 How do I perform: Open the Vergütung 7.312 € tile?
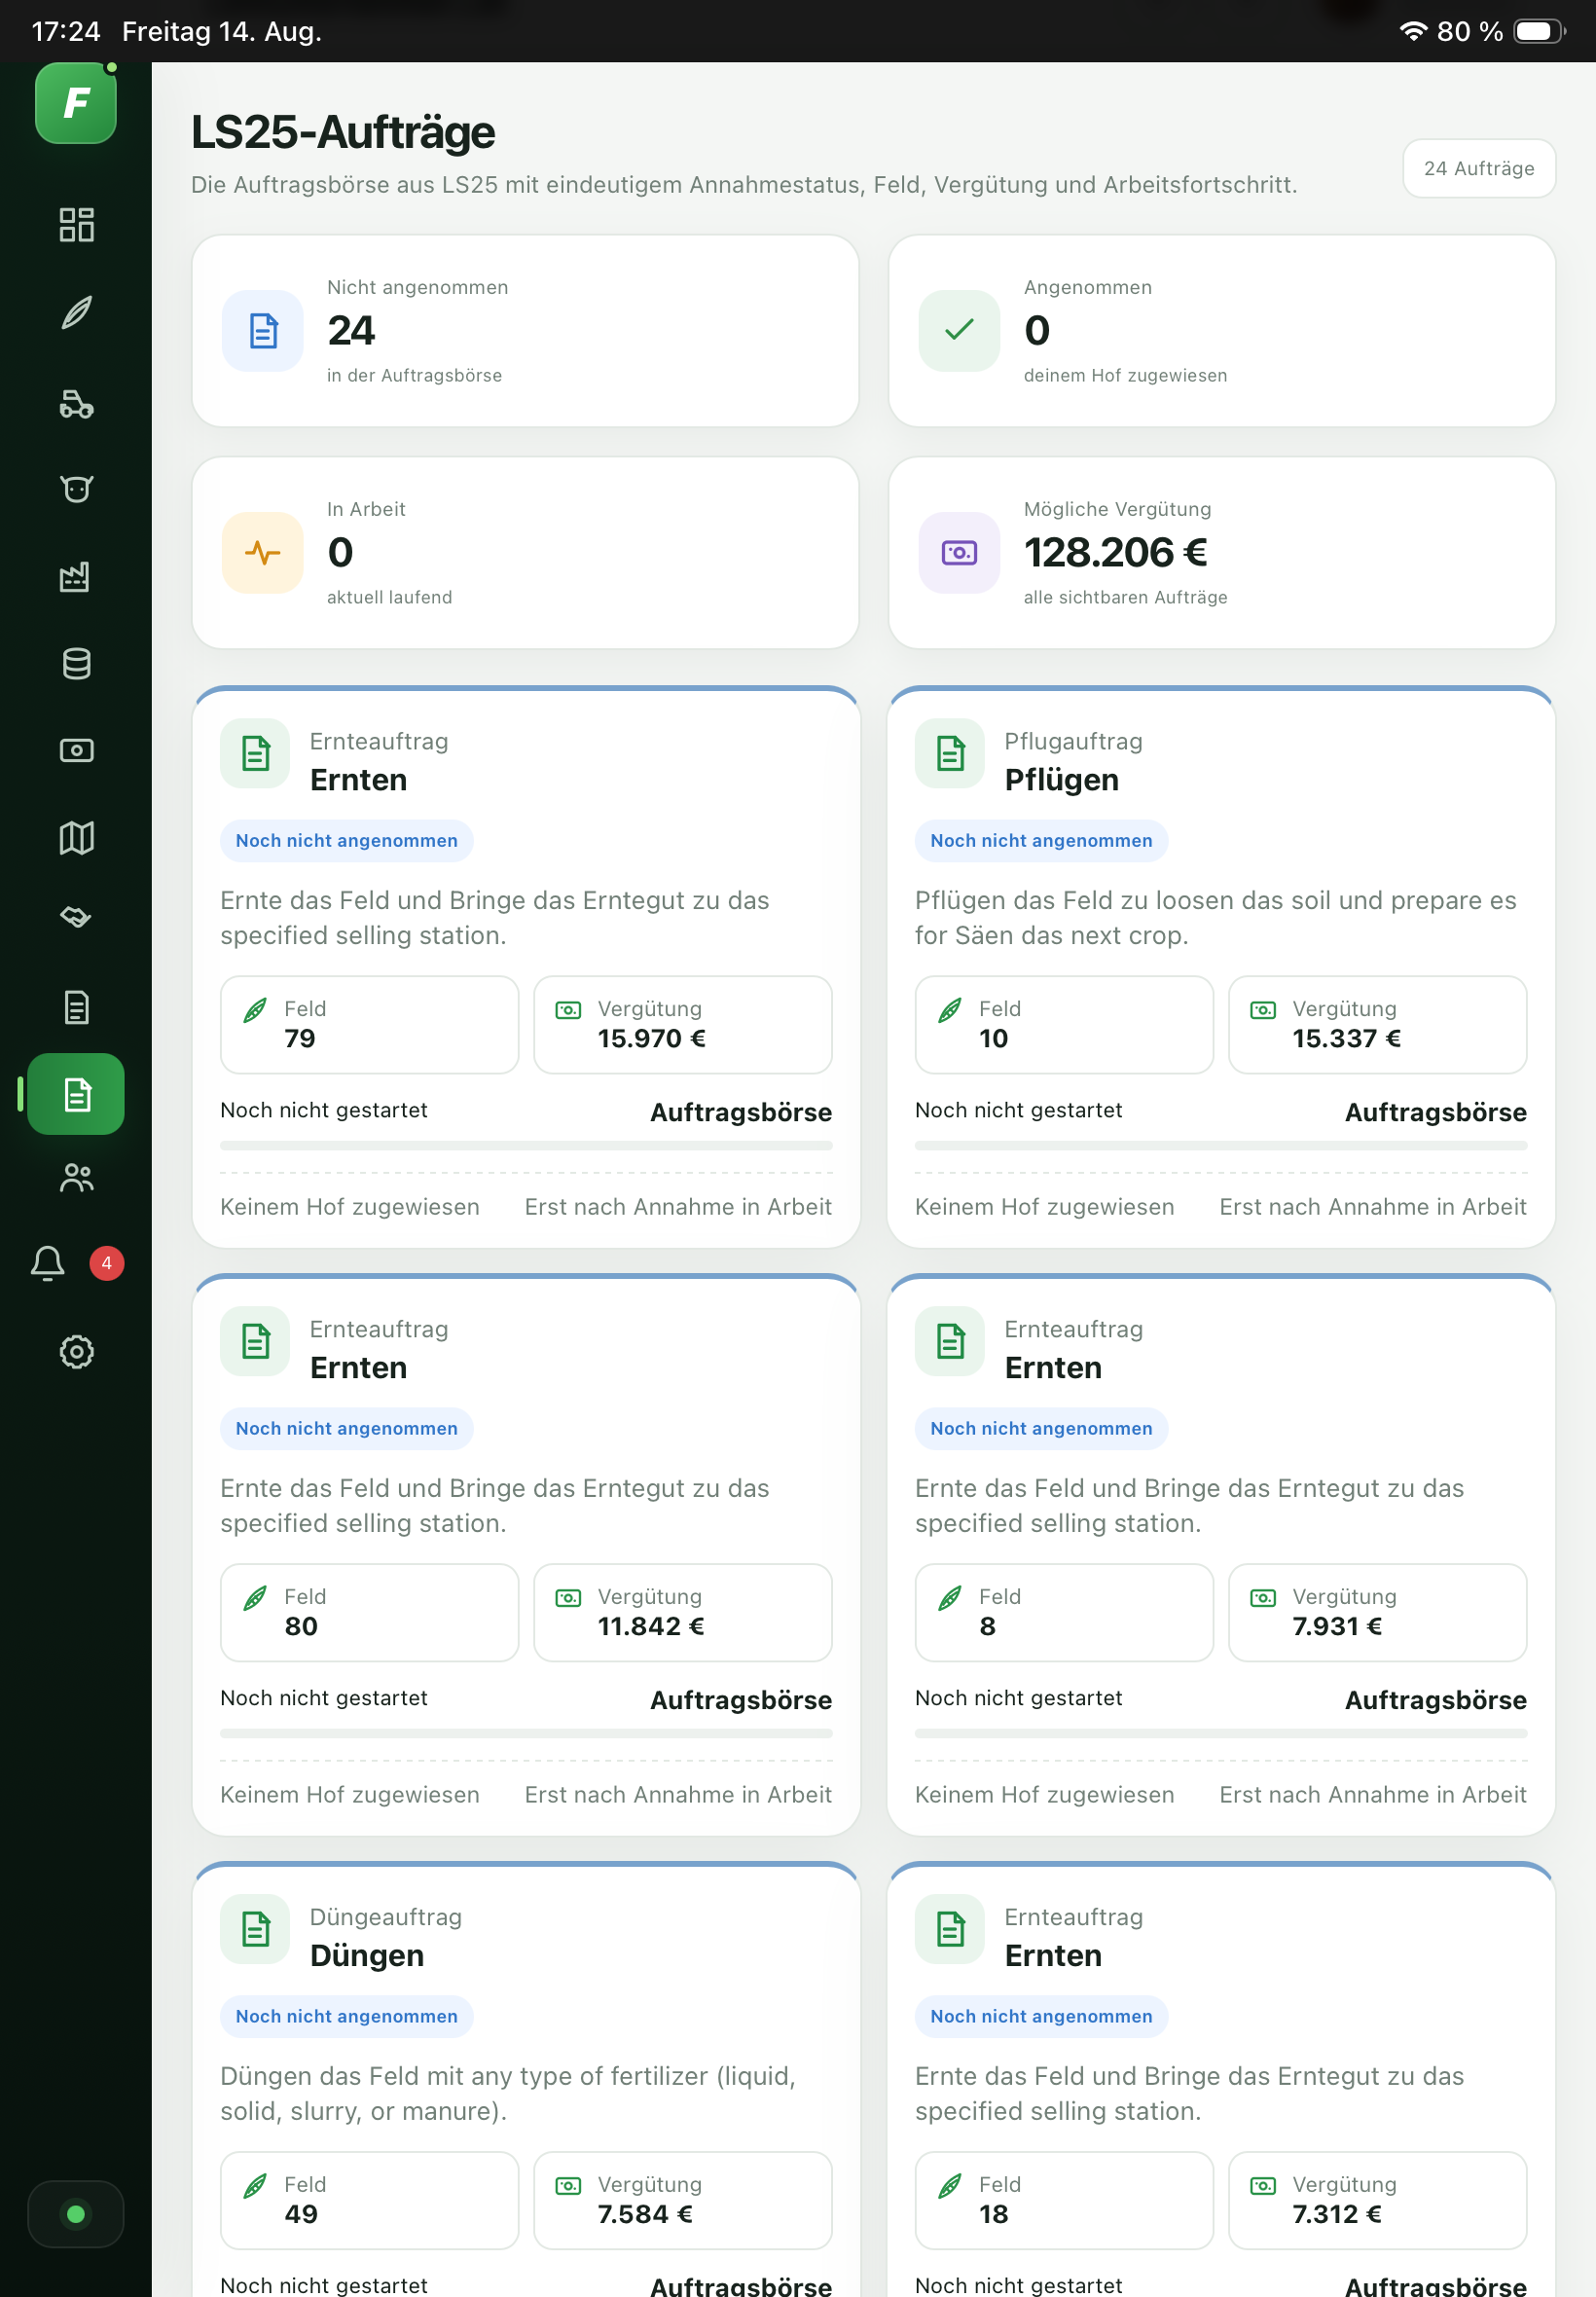click(x=1378, y=2201)
